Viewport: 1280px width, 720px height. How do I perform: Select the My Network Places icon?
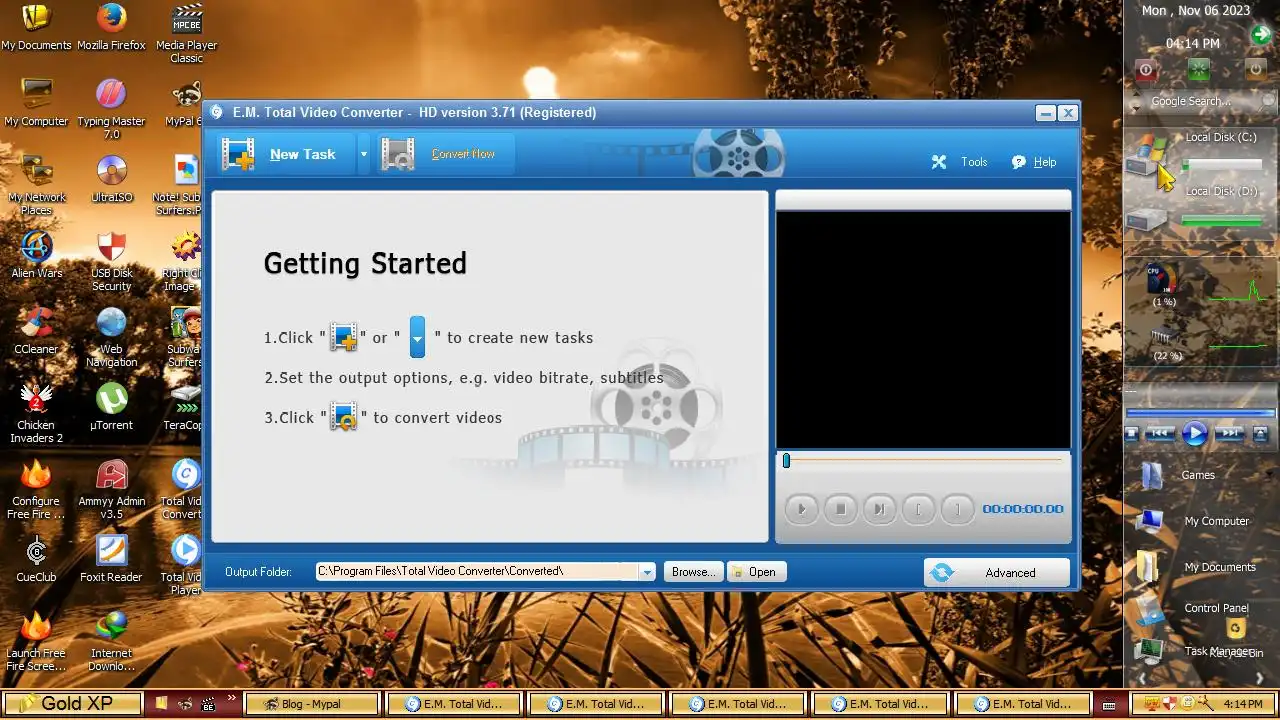[x=36, y=185]
